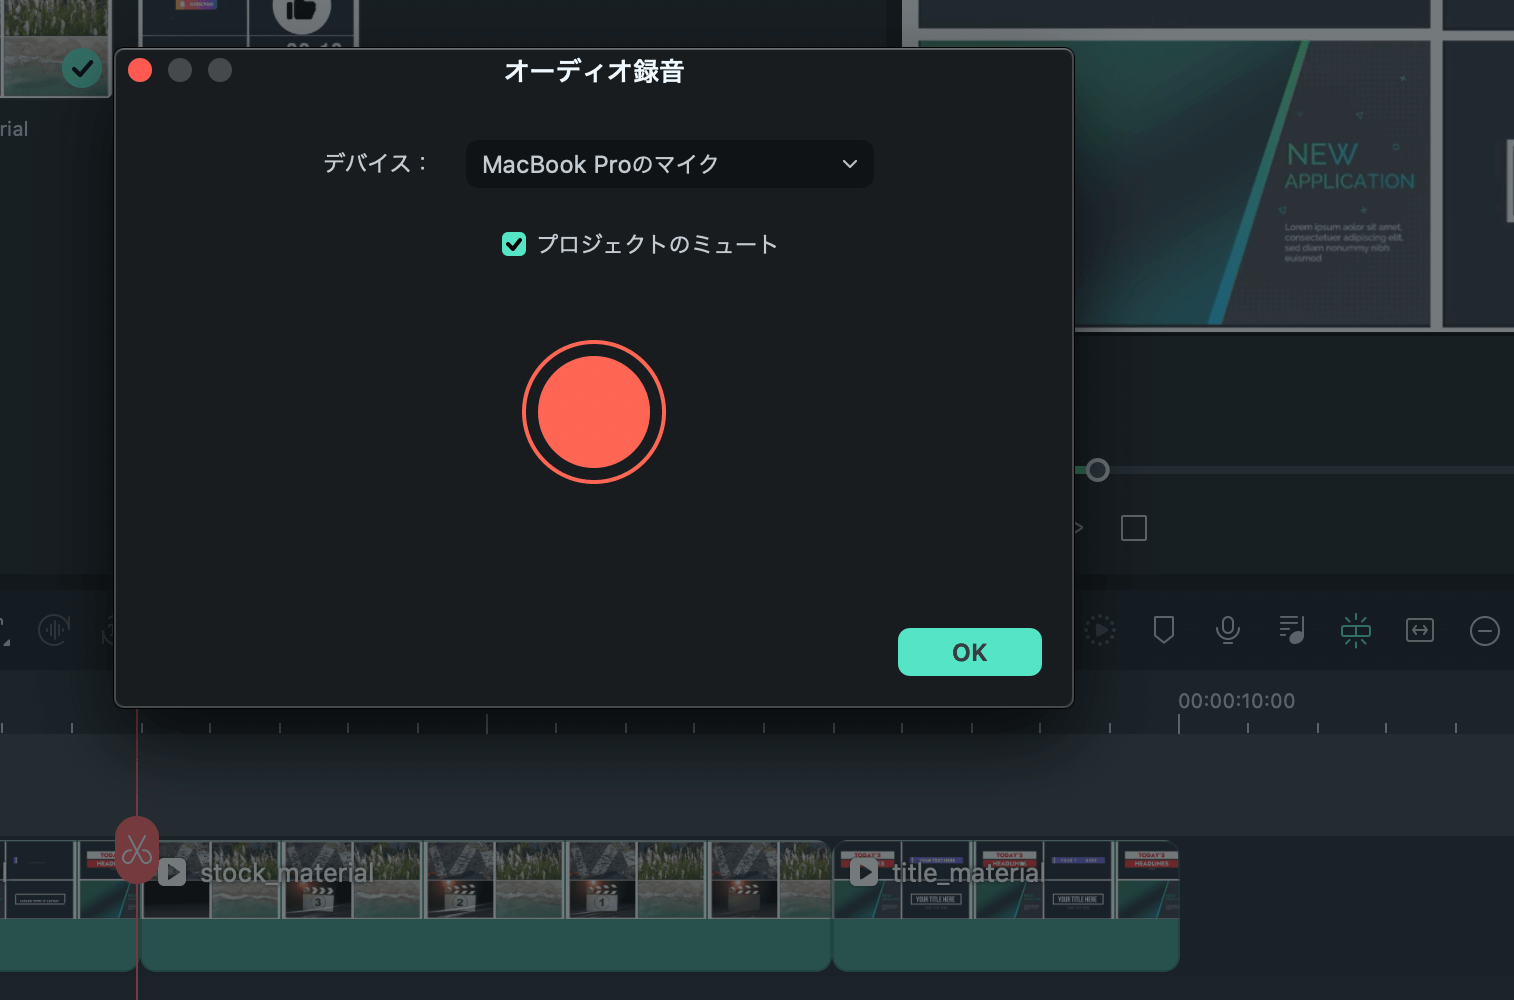Image resolution: width=1514 pixels, height=1000 pixels.
Task: Click the media thumbnail with the green checkmark
Action: [55, 48]
